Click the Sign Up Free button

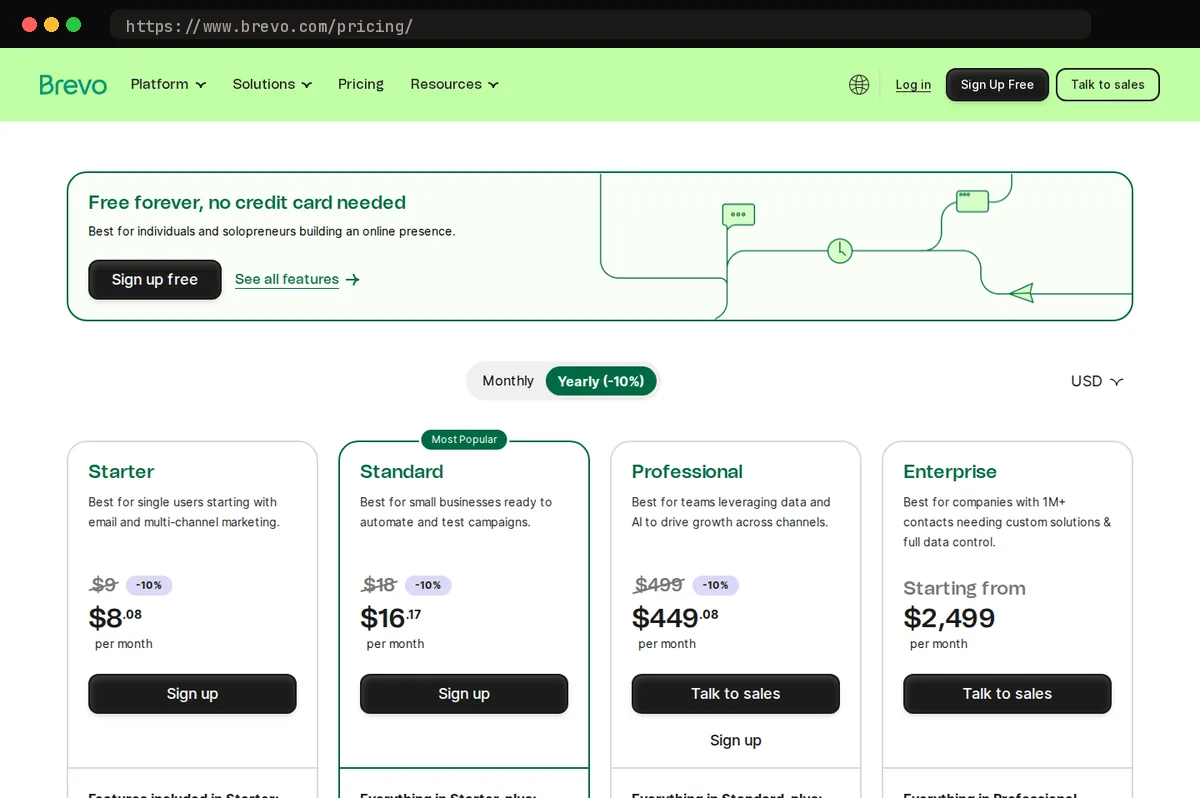(997, 85)
